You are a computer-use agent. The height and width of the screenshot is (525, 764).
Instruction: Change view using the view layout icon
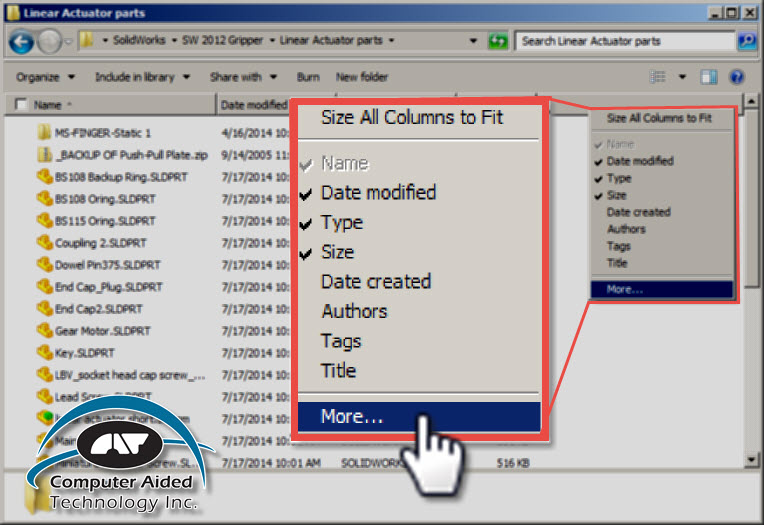pos(658,77)
